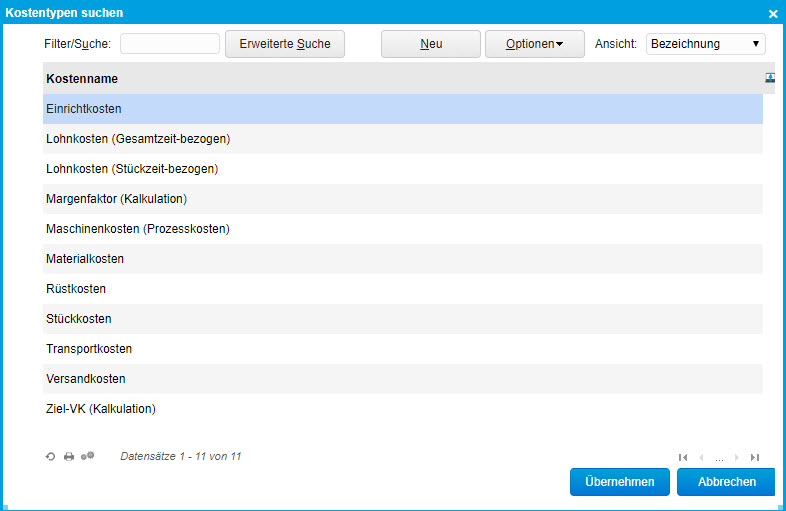This screenshot has height=511, width=786.
Task: Select the Stückkosten entry
Action: pyautogui.click(x=403, y=319)
